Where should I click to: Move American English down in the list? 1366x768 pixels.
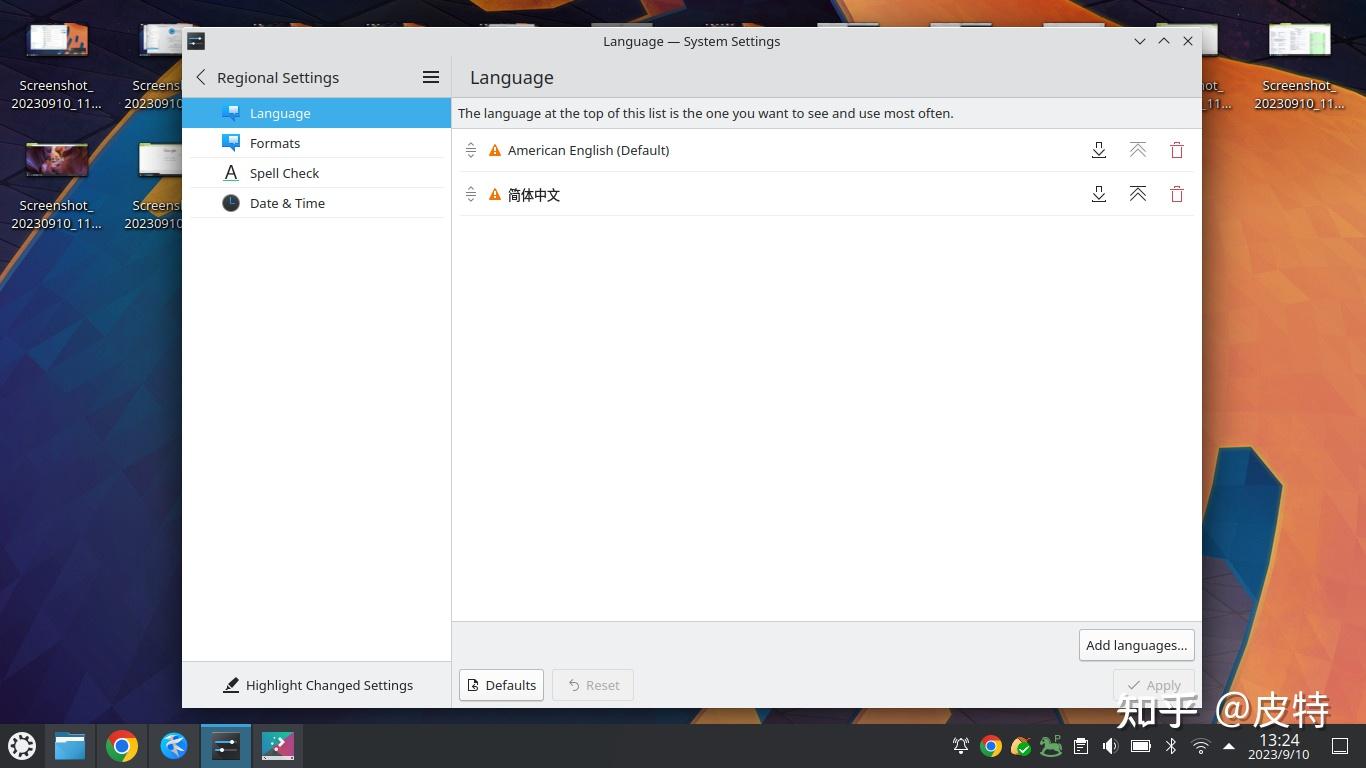point(1099,149)
